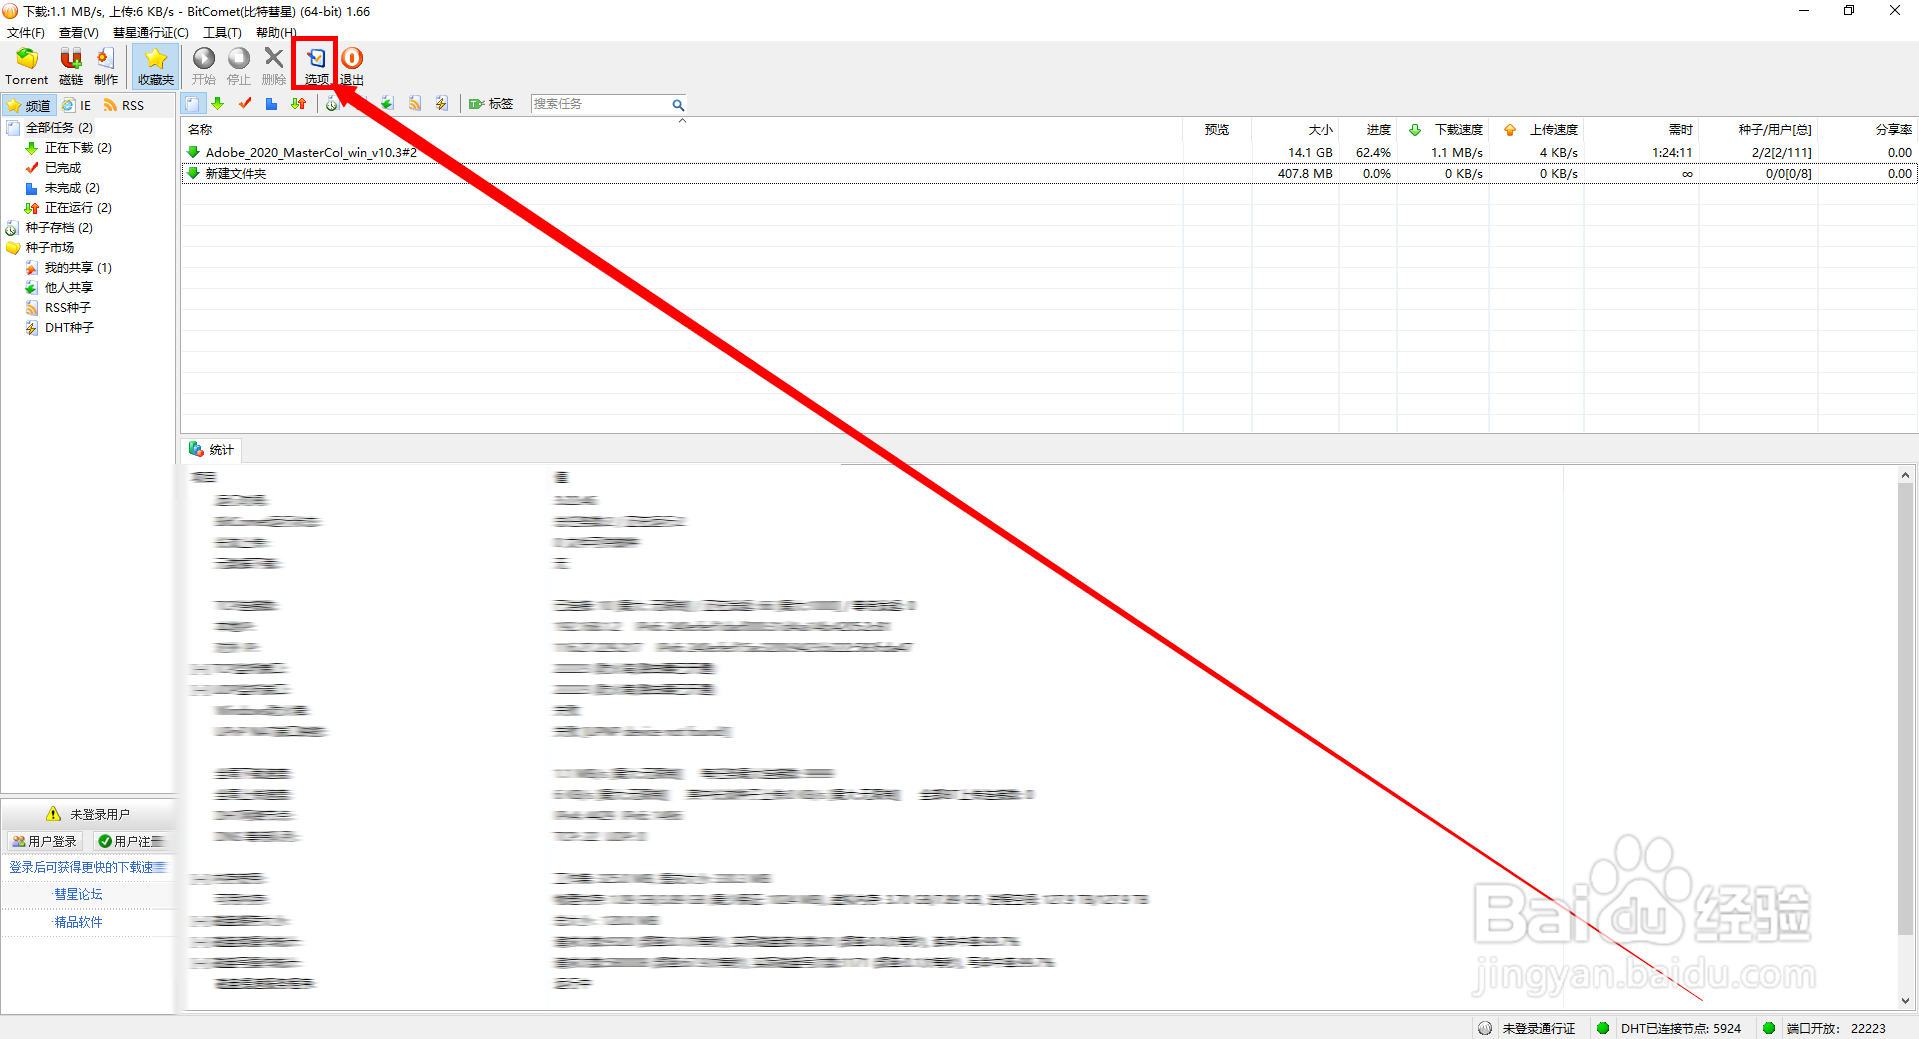Click the 退出 exit button
Screen dimensions: 1919x1039
coord(352,66)
